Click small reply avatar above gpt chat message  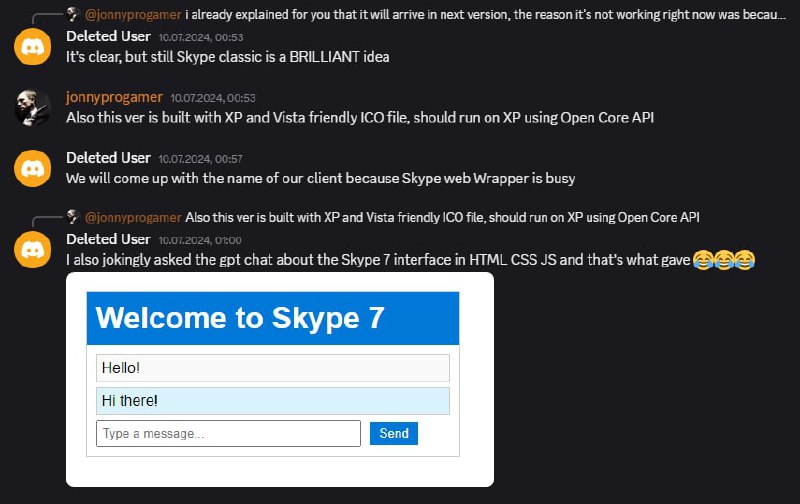[x=73, y=217]
